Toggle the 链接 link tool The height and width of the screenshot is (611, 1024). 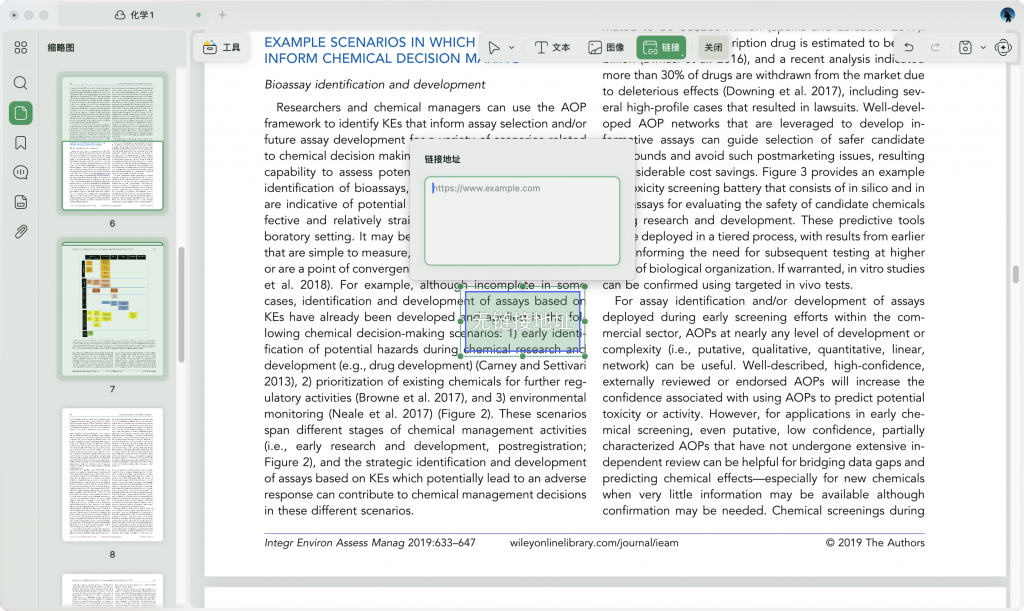661,48
